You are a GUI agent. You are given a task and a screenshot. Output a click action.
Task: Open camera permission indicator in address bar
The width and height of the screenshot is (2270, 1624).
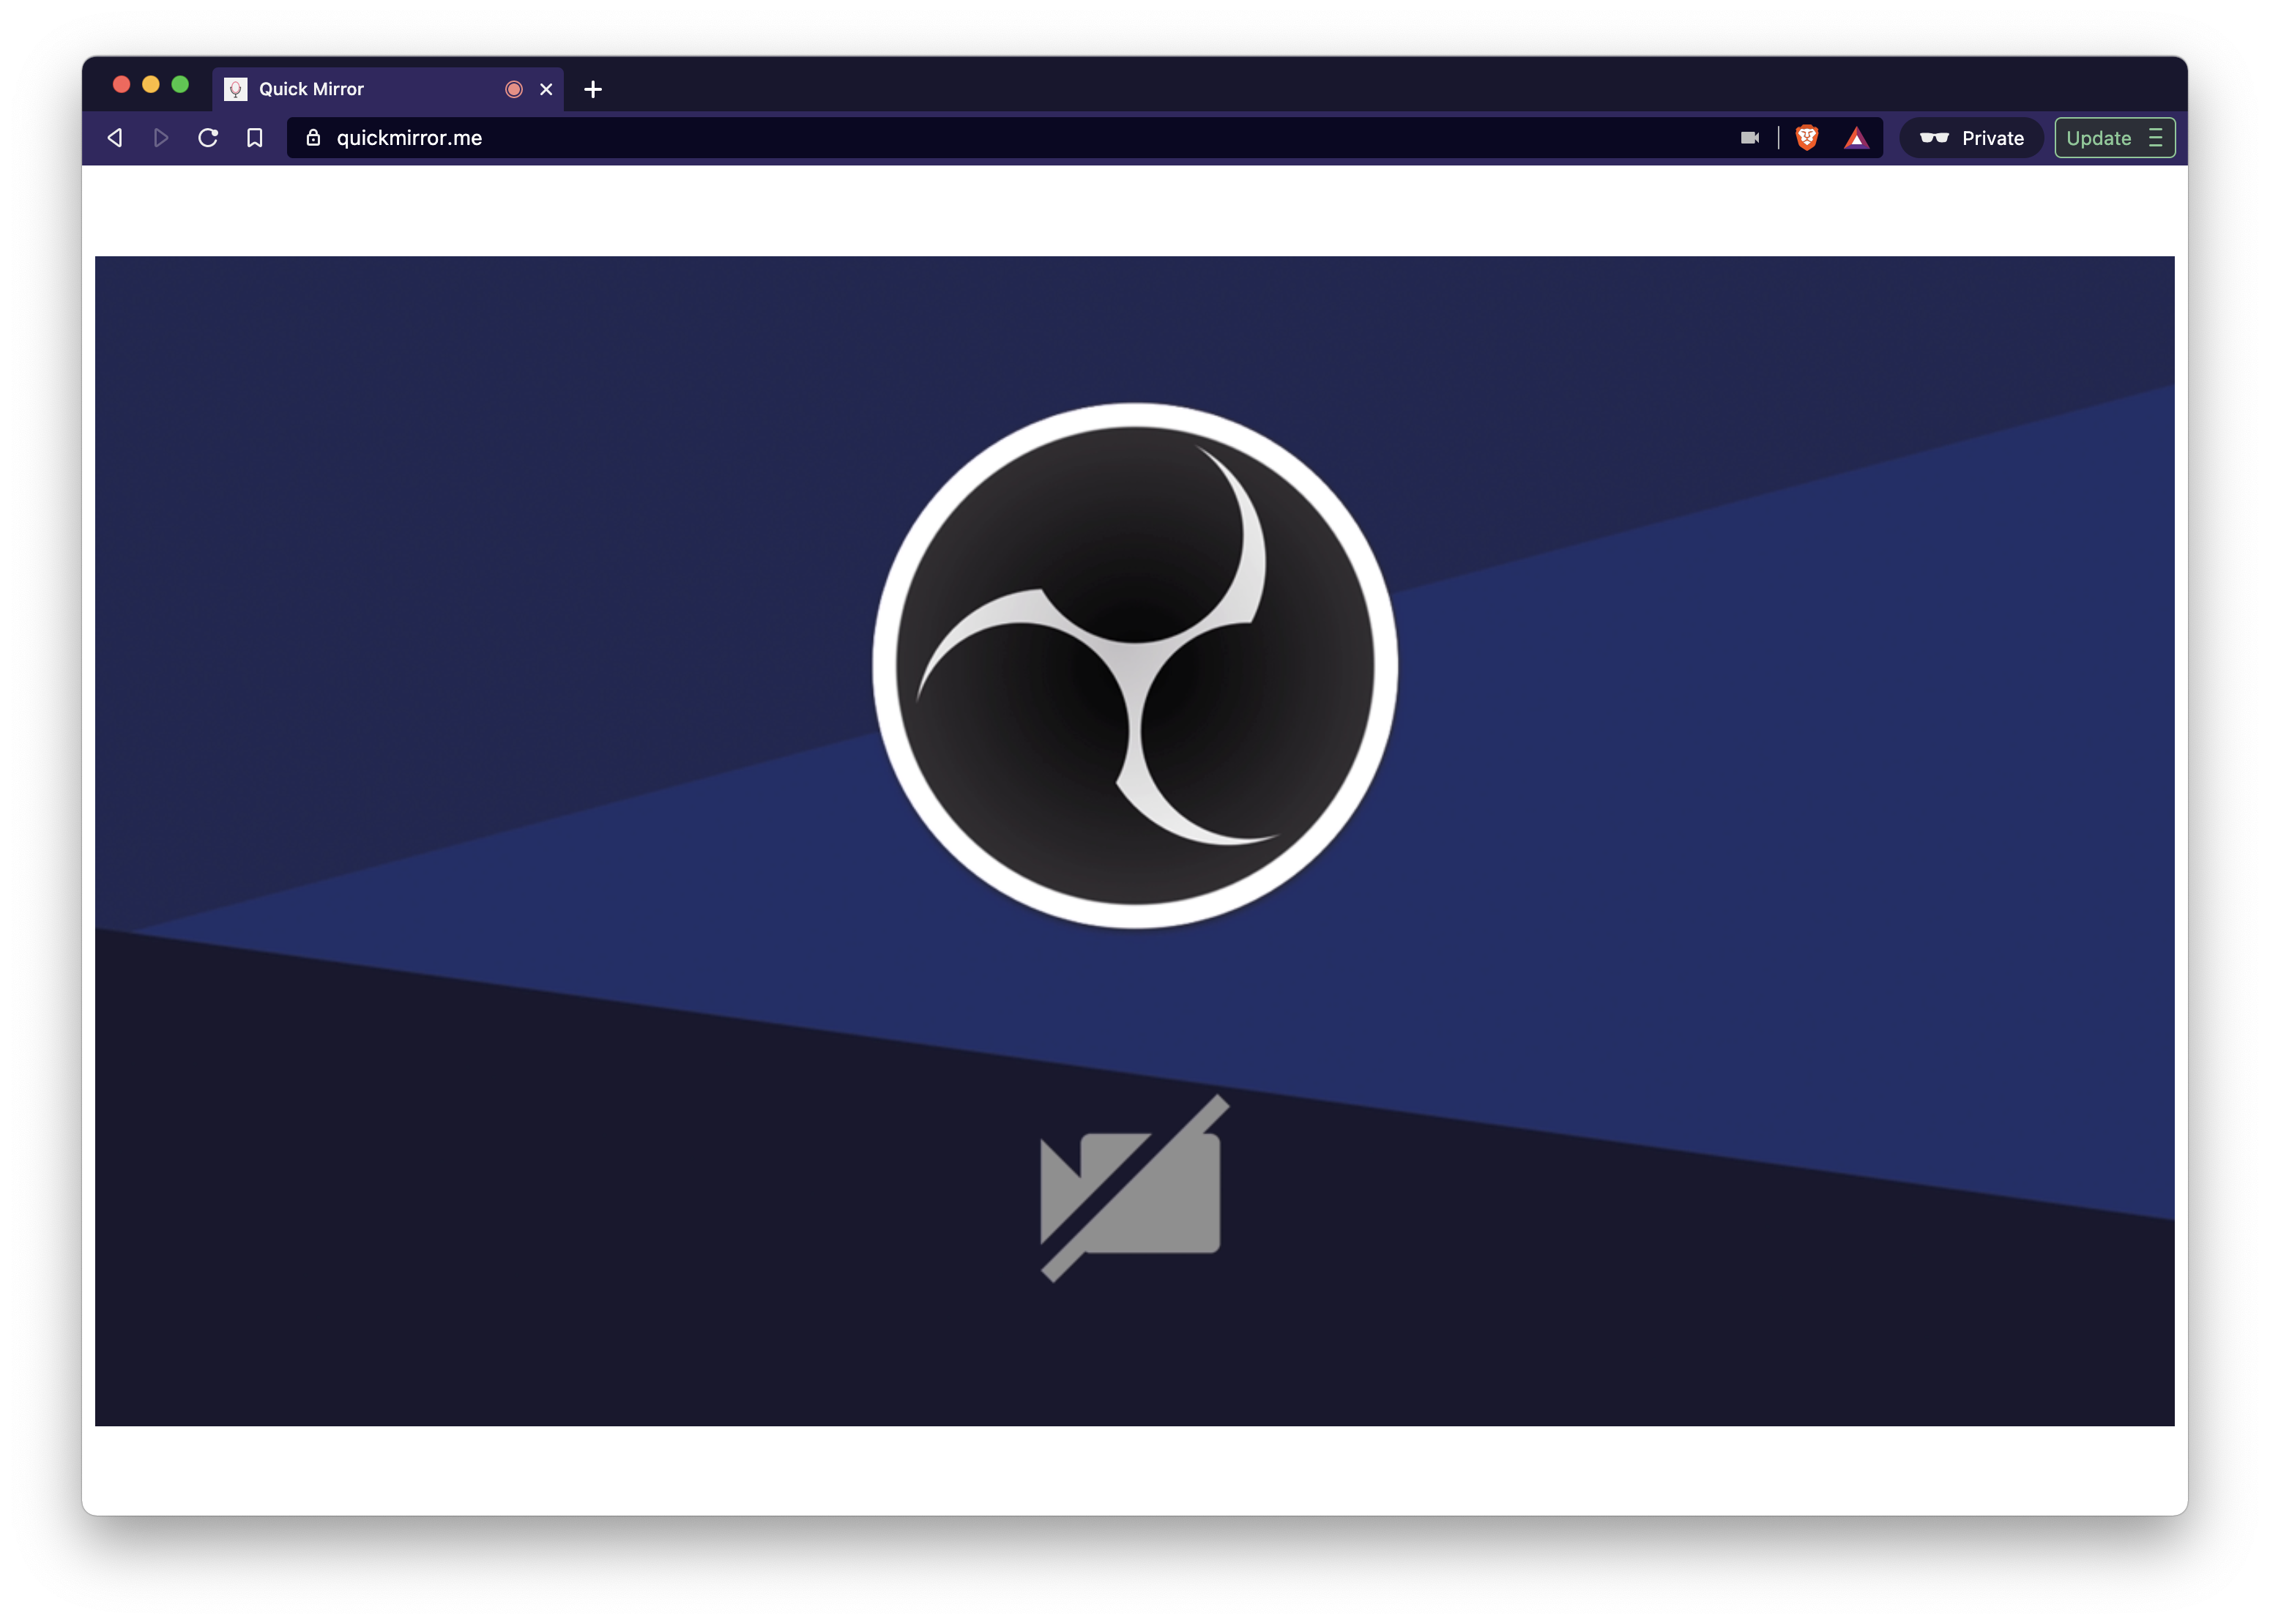(1750, 138)
